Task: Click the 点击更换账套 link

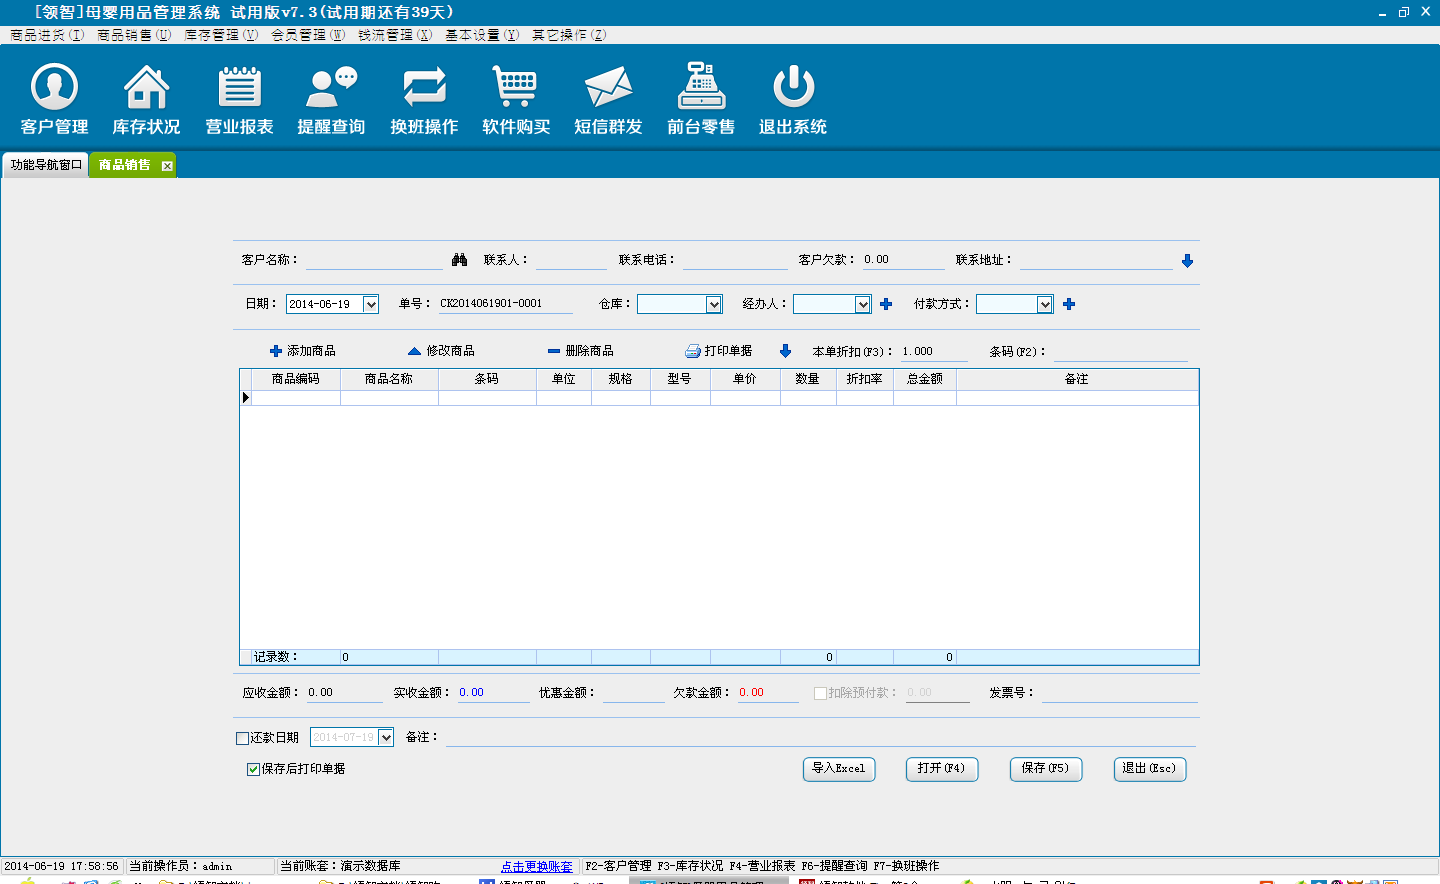Action: point(536,867)
